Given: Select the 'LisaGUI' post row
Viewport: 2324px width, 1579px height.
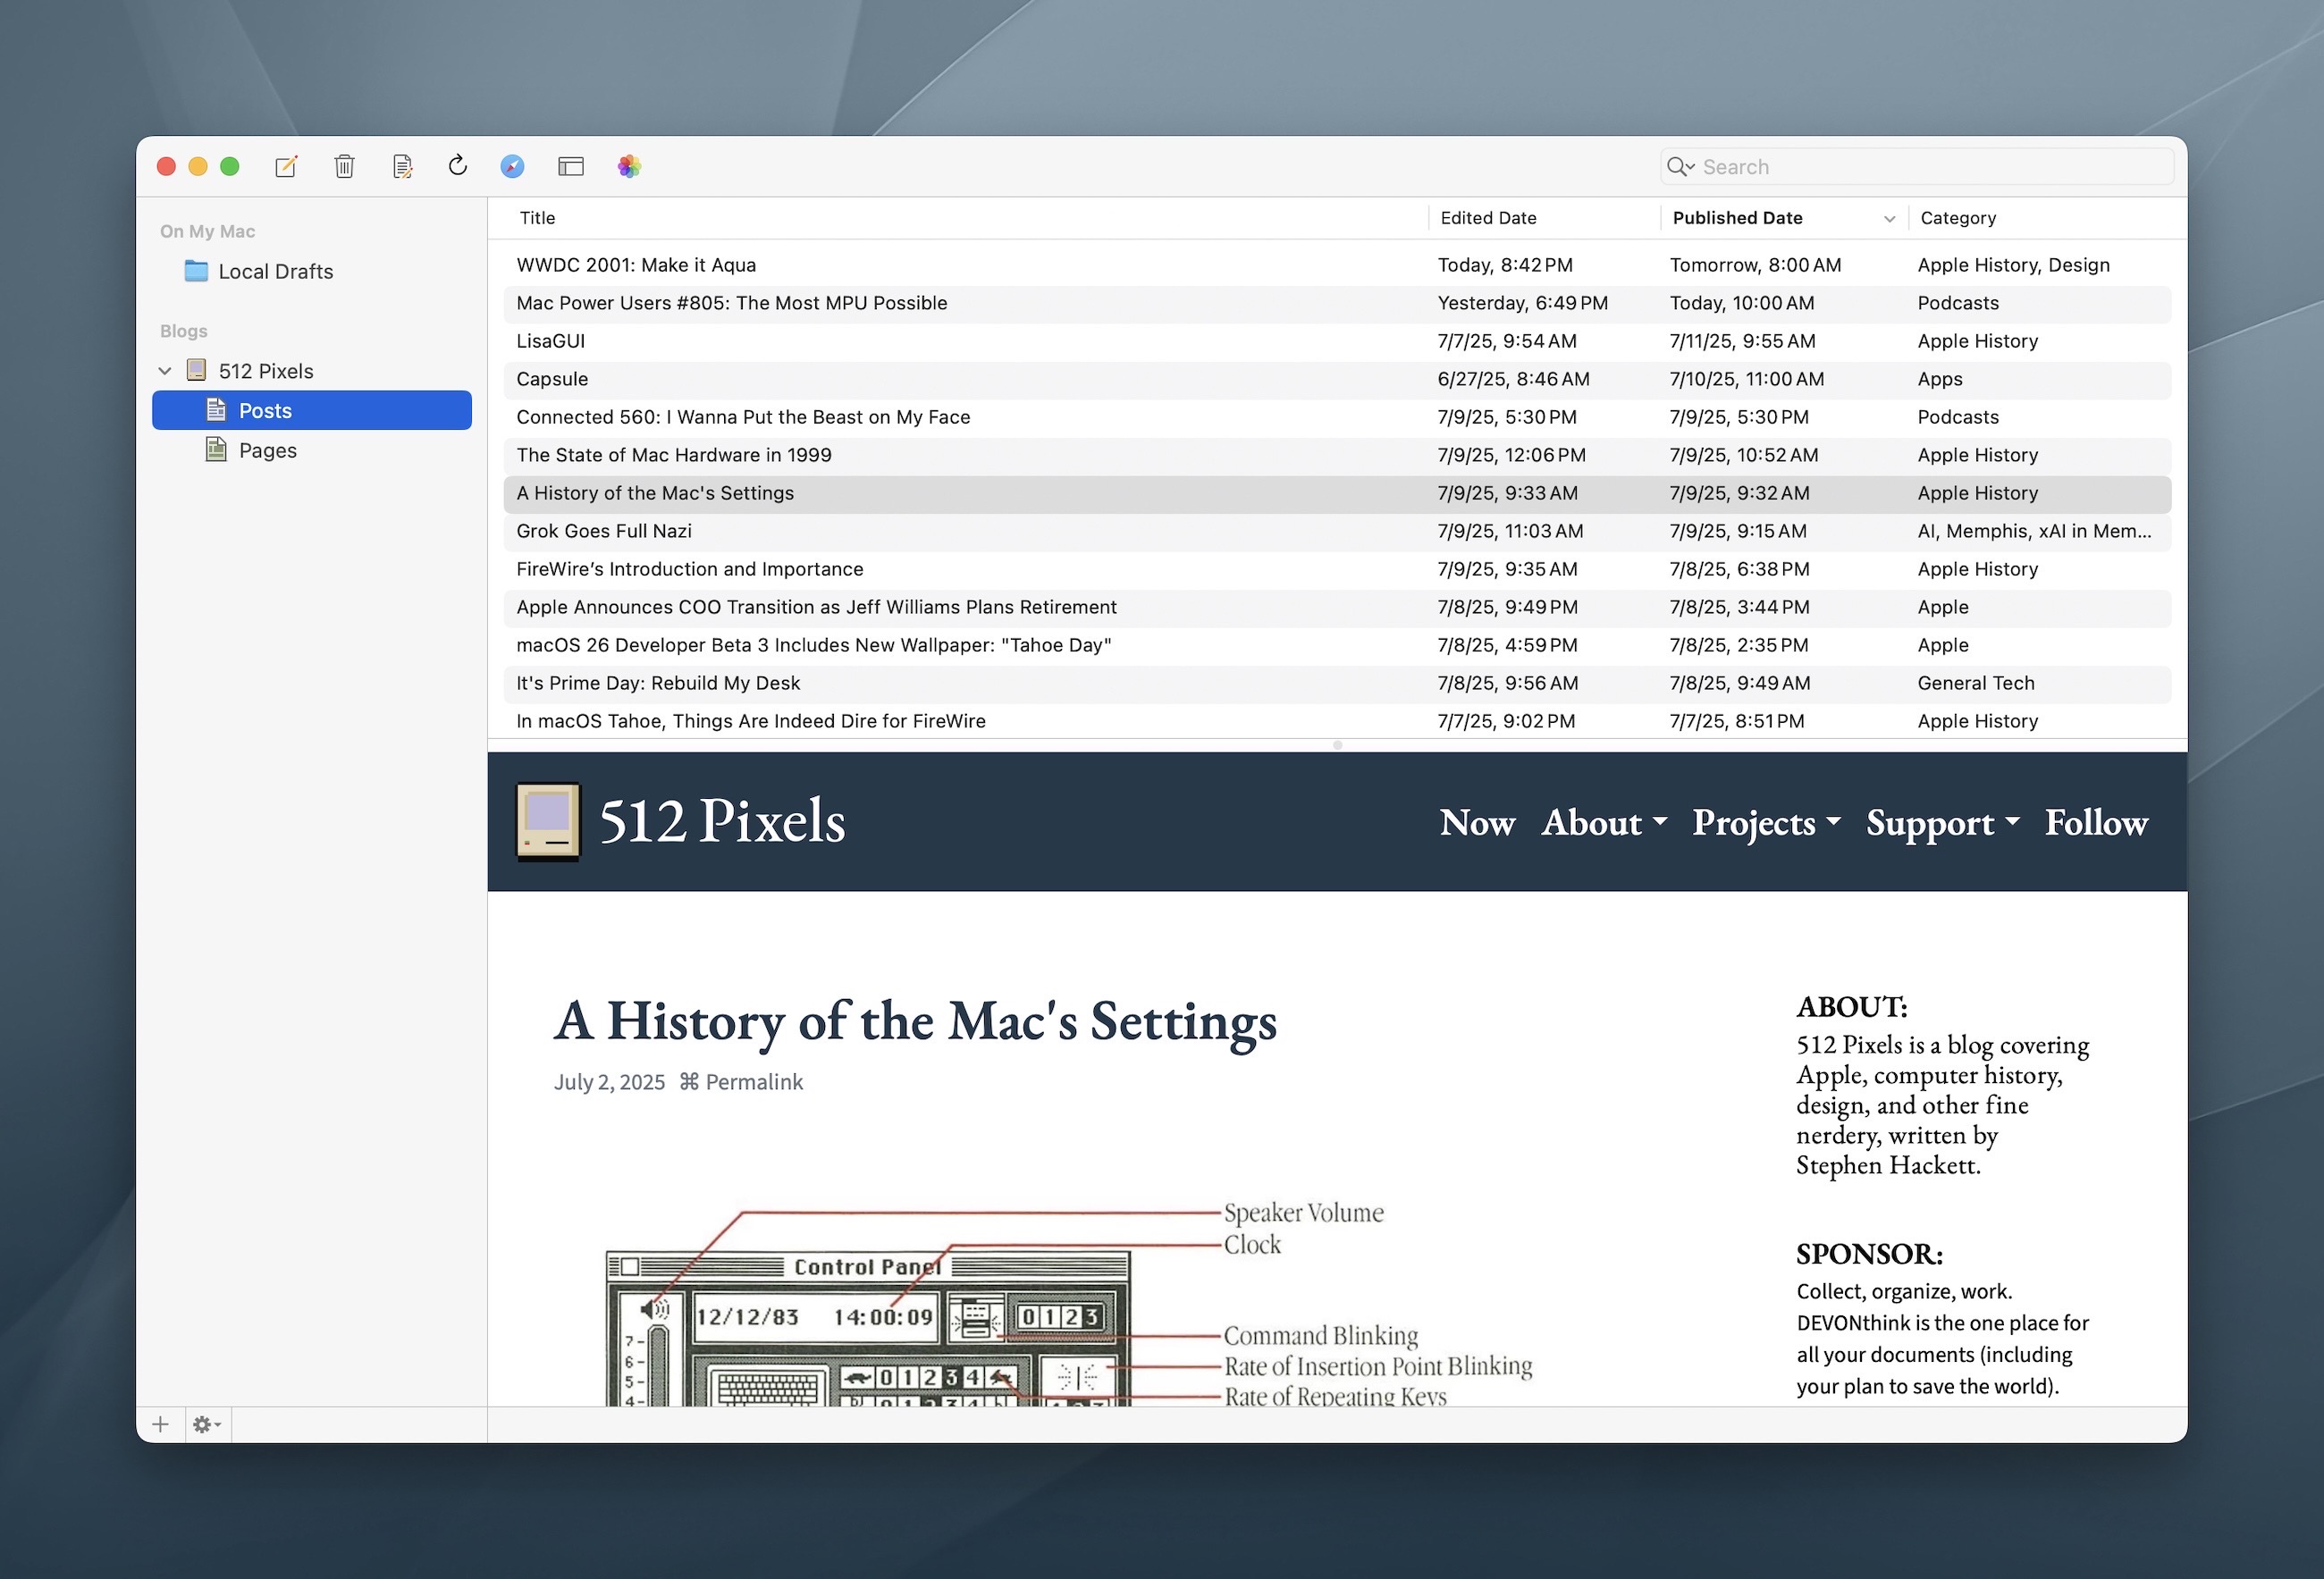Looking at the screenshot, I should pyautogui.click(x=1337, y=341).
